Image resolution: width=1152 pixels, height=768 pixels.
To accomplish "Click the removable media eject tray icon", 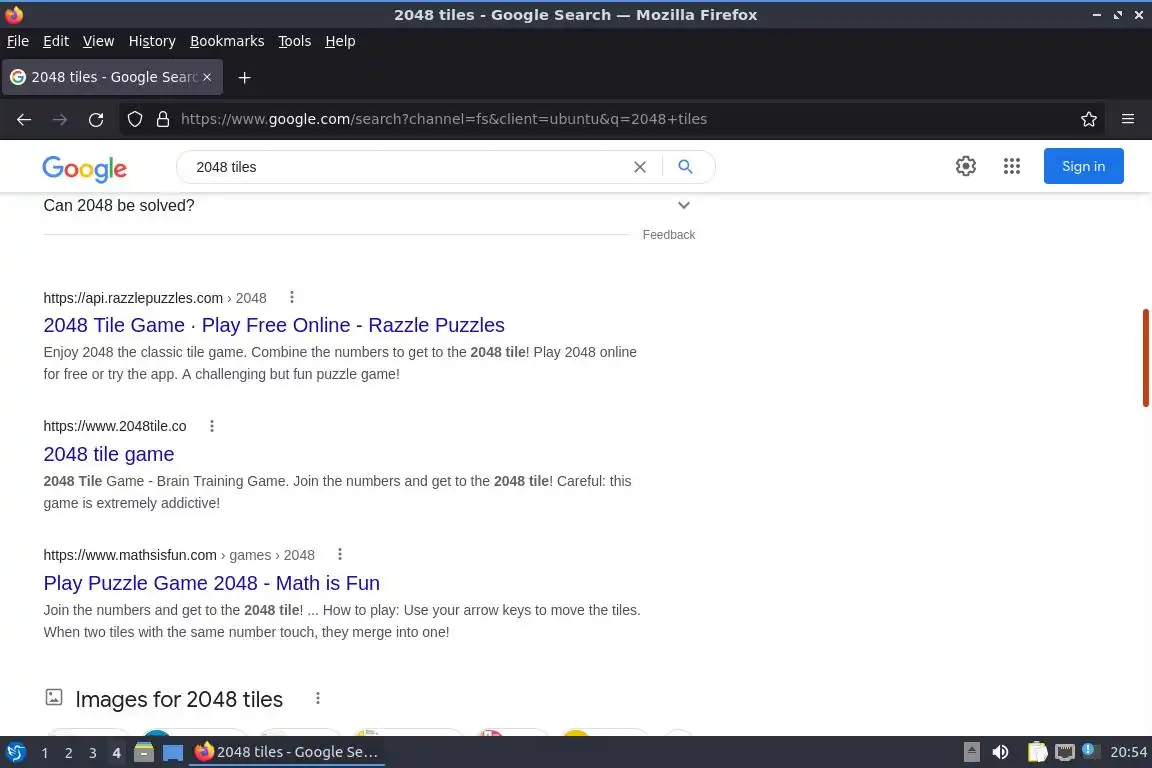I will (971, 752).
